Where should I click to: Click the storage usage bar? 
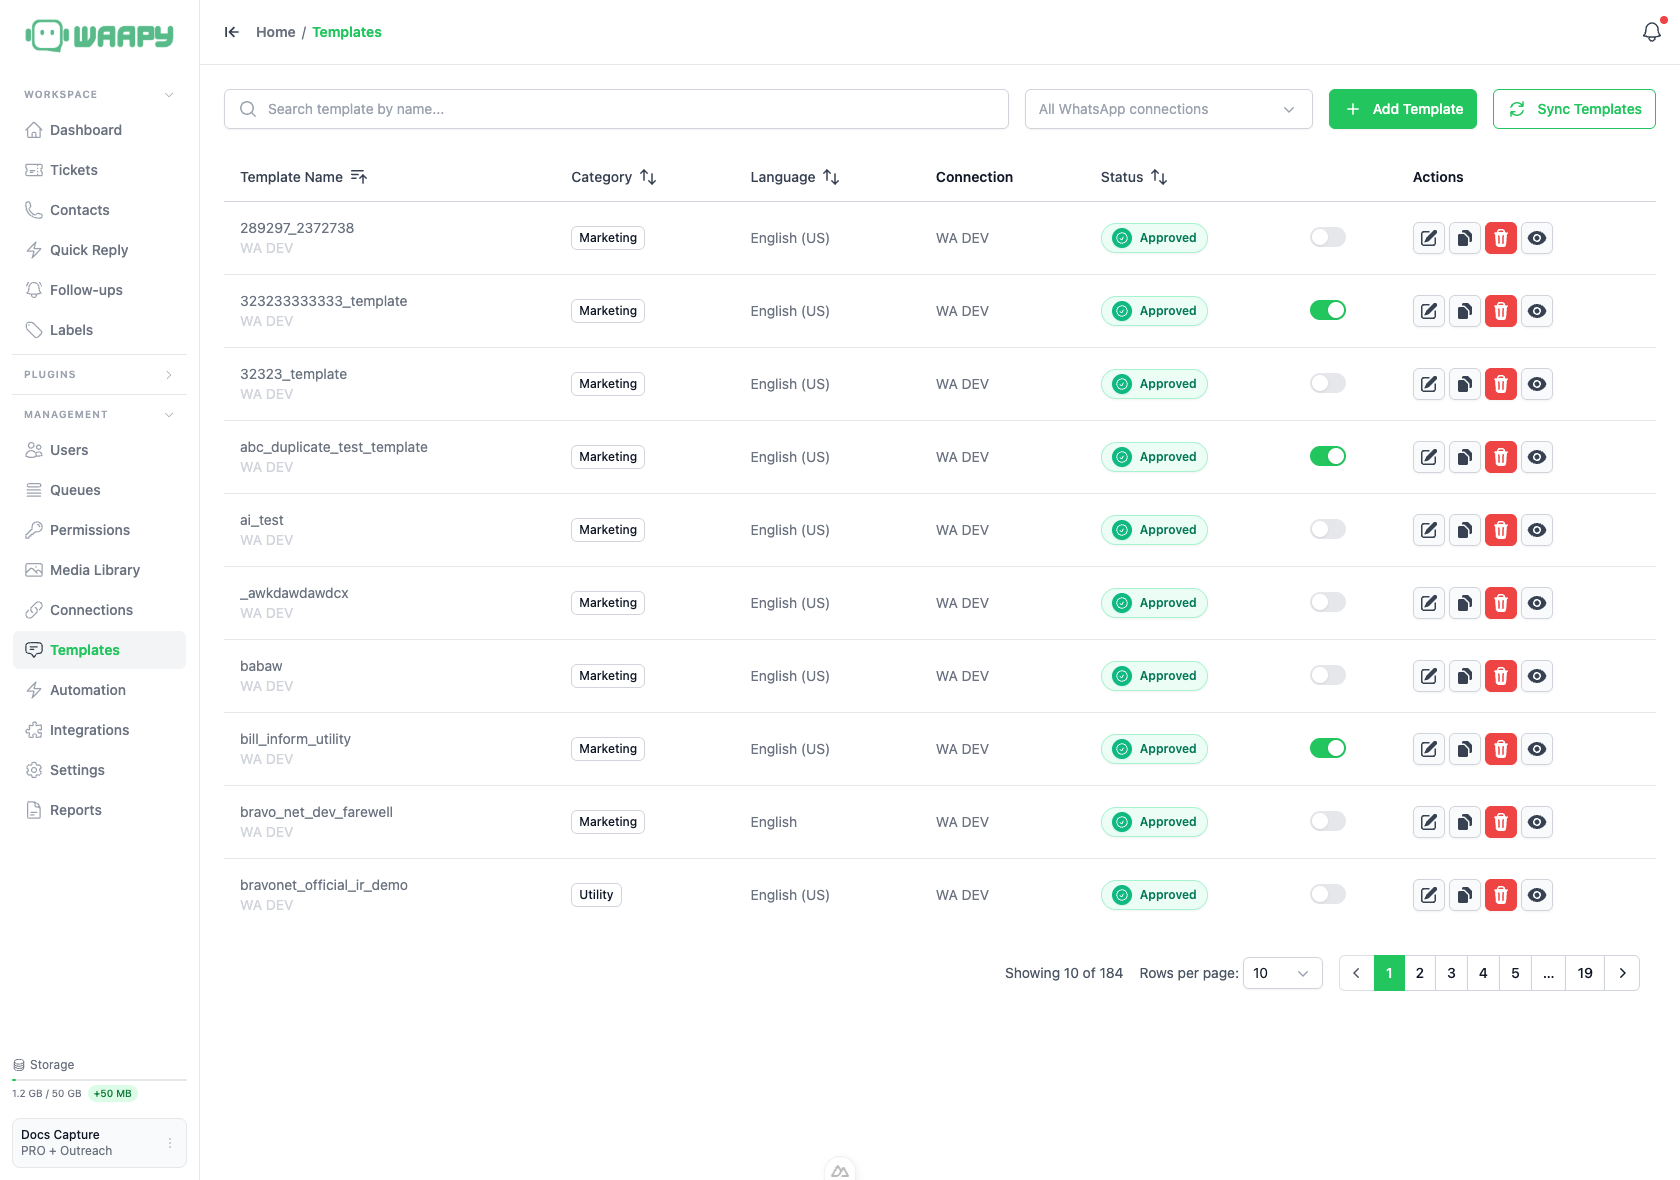point(99,1080)
